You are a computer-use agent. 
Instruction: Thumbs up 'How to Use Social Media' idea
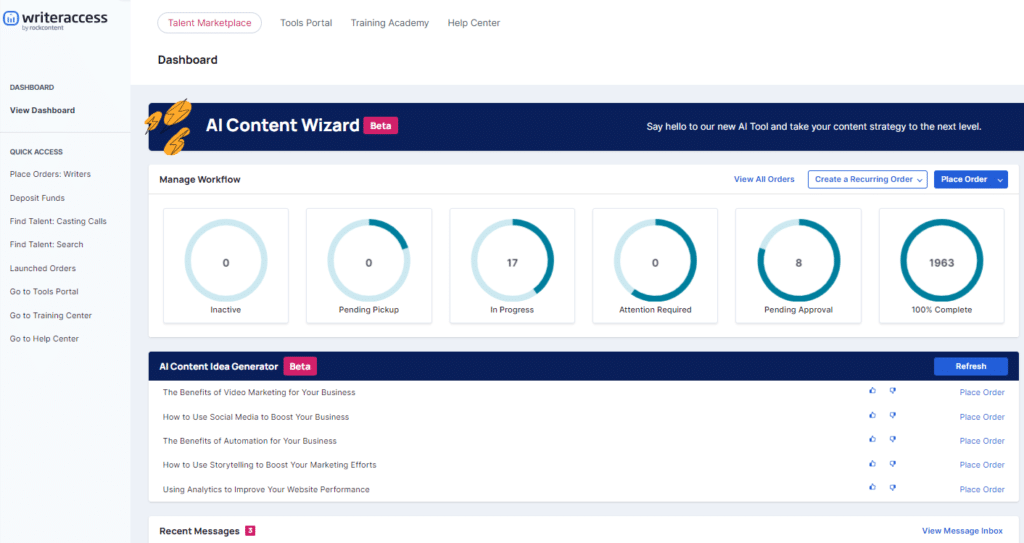coord(872,415)
